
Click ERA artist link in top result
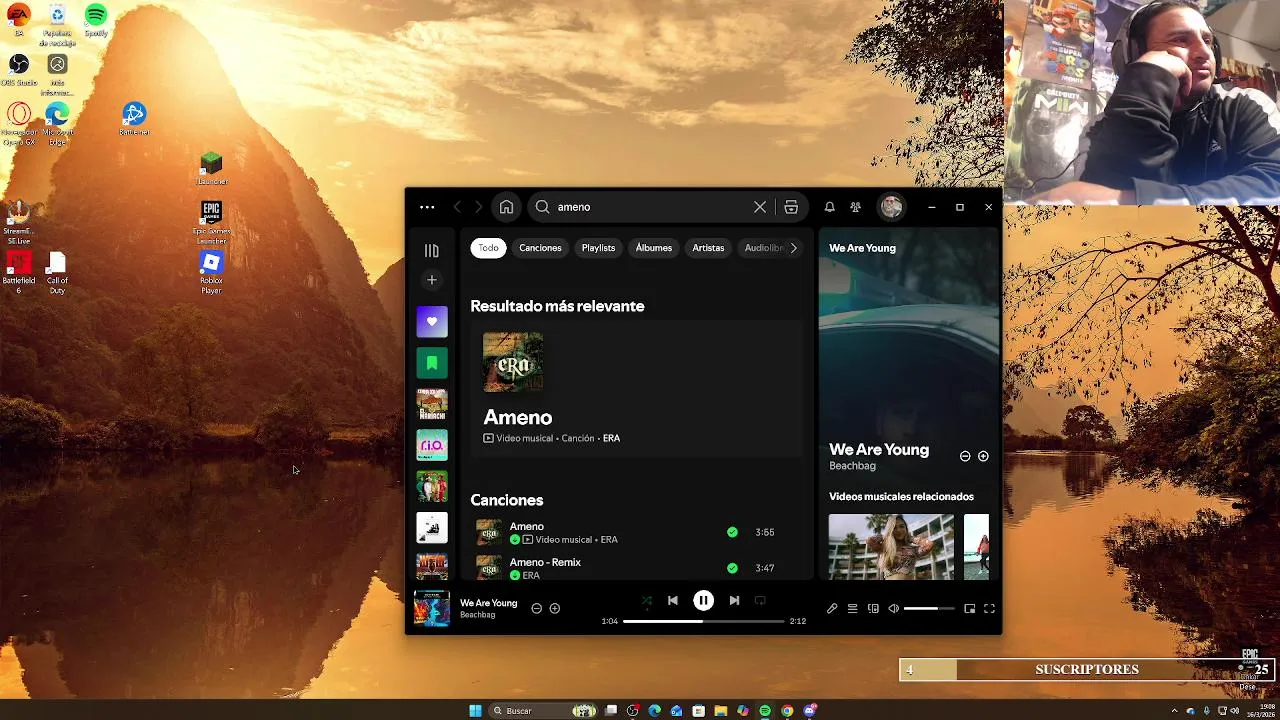pyautogui.click(x=611, y=438)
